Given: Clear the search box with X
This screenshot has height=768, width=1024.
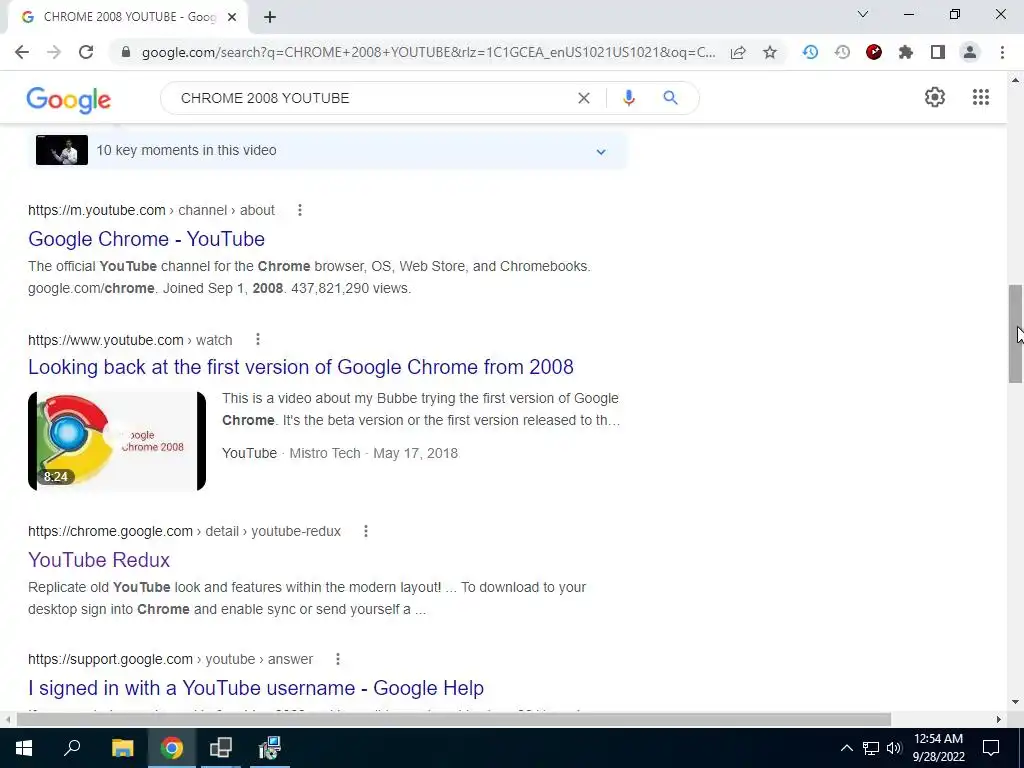Looking at the screenshot, I should (584, 98).
